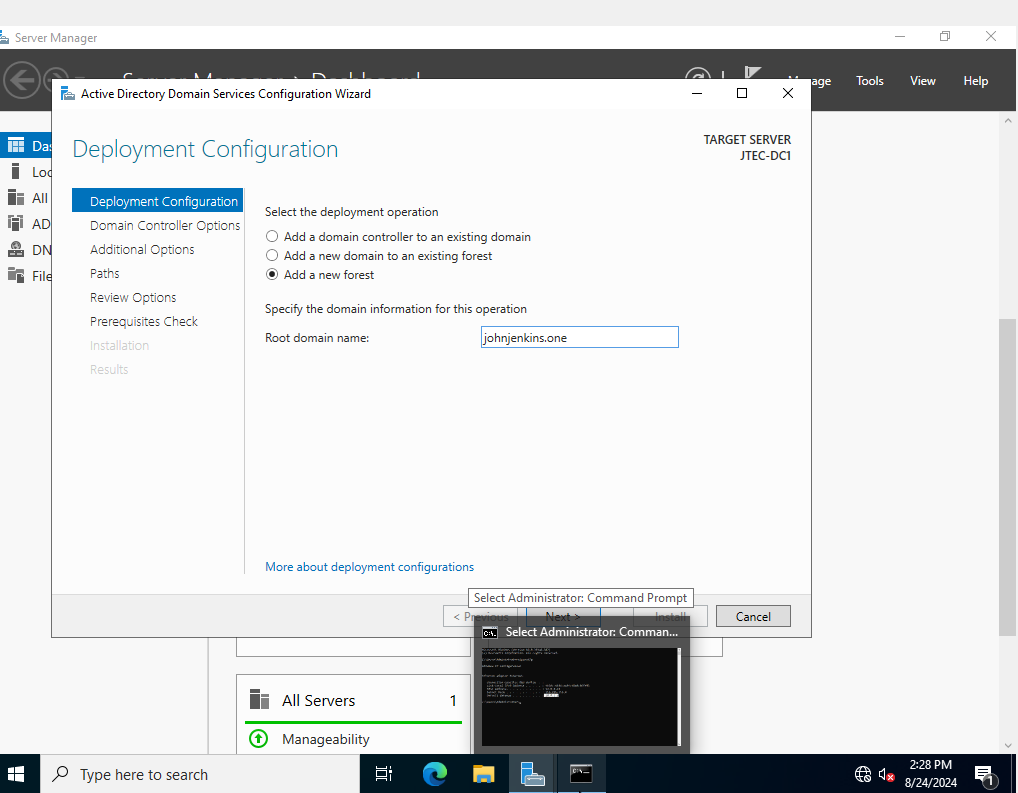Click the Cancel button in wizard
This screenshot has width=1018, height=793.
[x=753, y=616]
